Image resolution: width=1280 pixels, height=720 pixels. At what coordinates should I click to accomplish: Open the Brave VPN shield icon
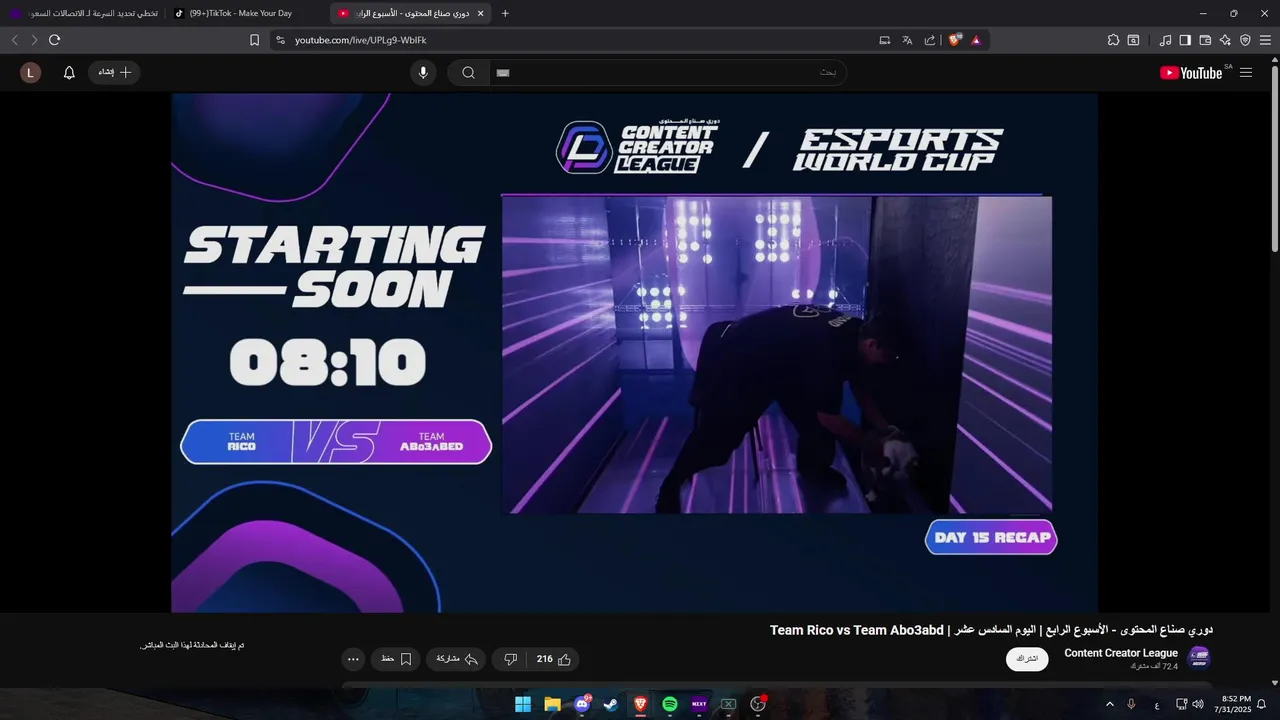pyautogui.click(x=1245, y=40)
